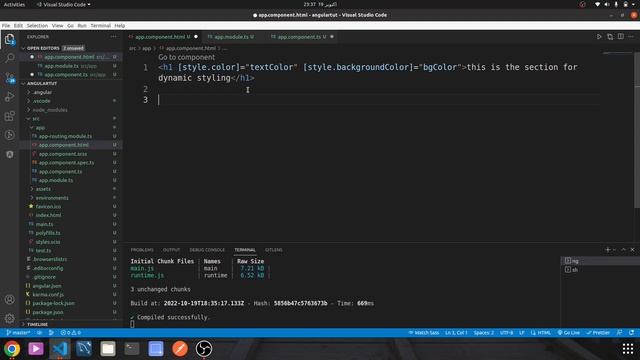Click the errors and warnings status indicator
Viewport: 640px width, 360px height.
click(x=71, y=333)
